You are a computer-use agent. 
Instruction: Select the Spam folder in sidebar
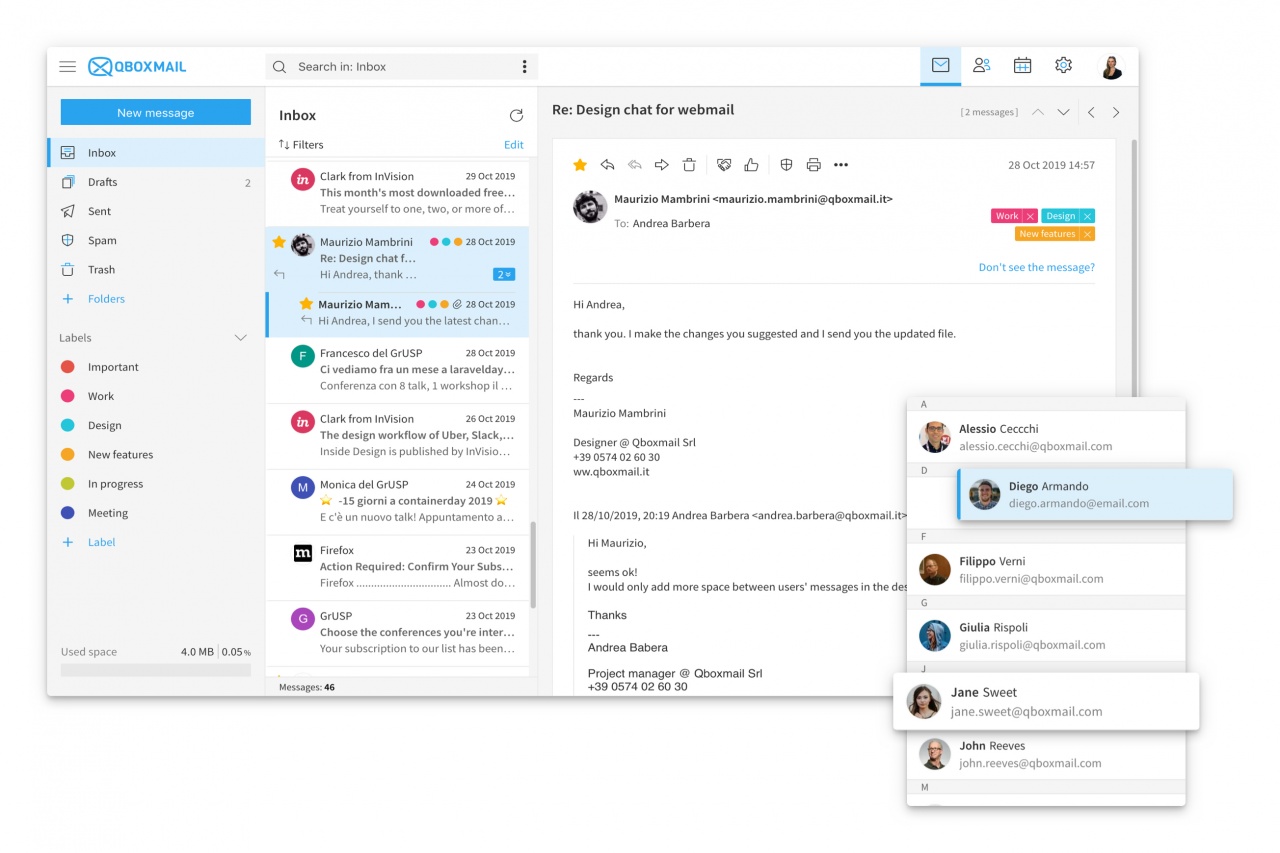[x=102, y=240]
